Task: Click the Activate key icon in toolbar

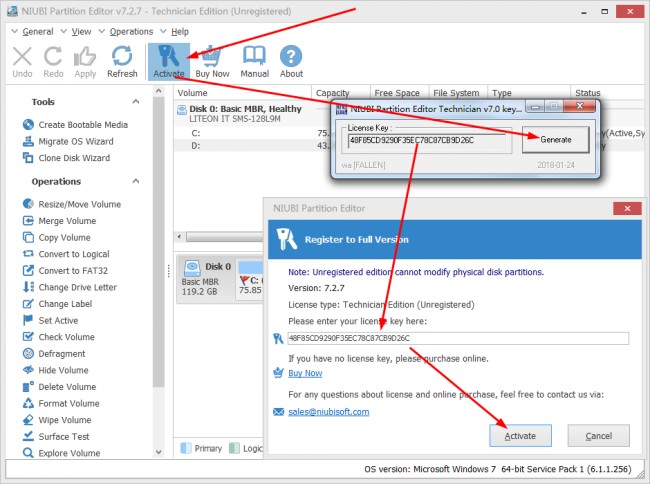Action: click(x=169, y=62)
